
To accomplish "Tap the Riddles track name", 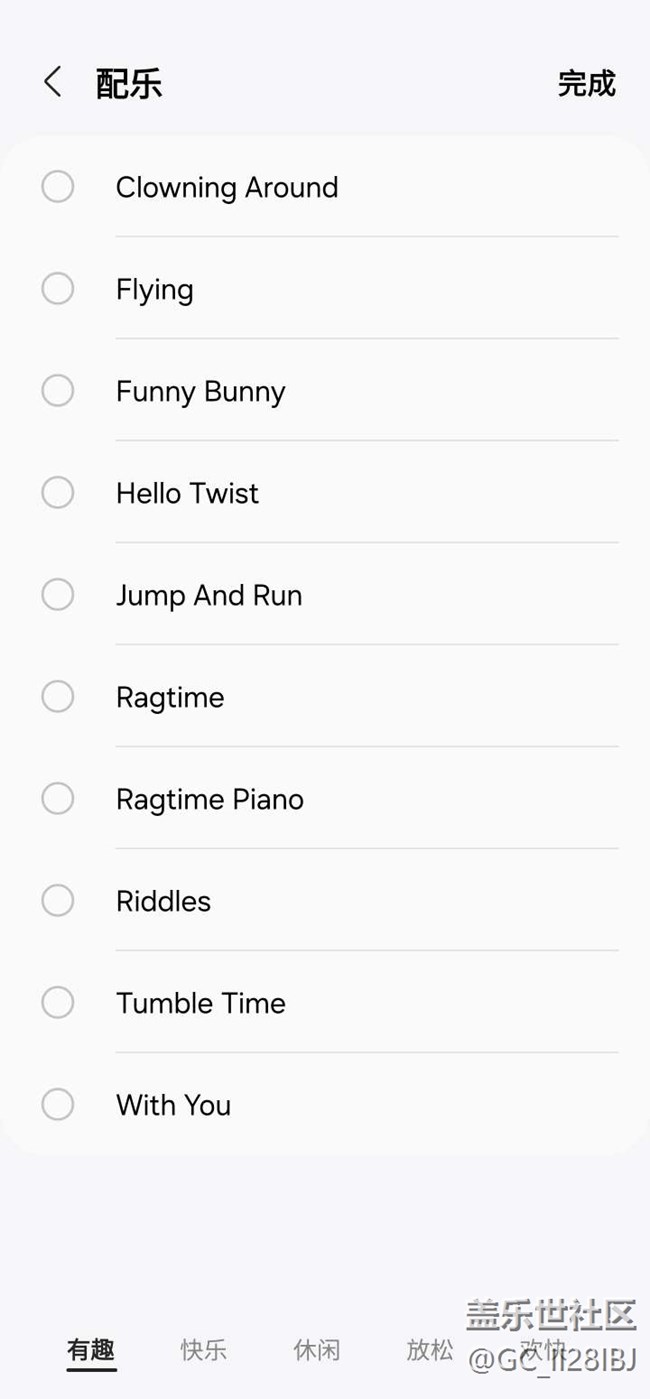I will tap(164, 901).
